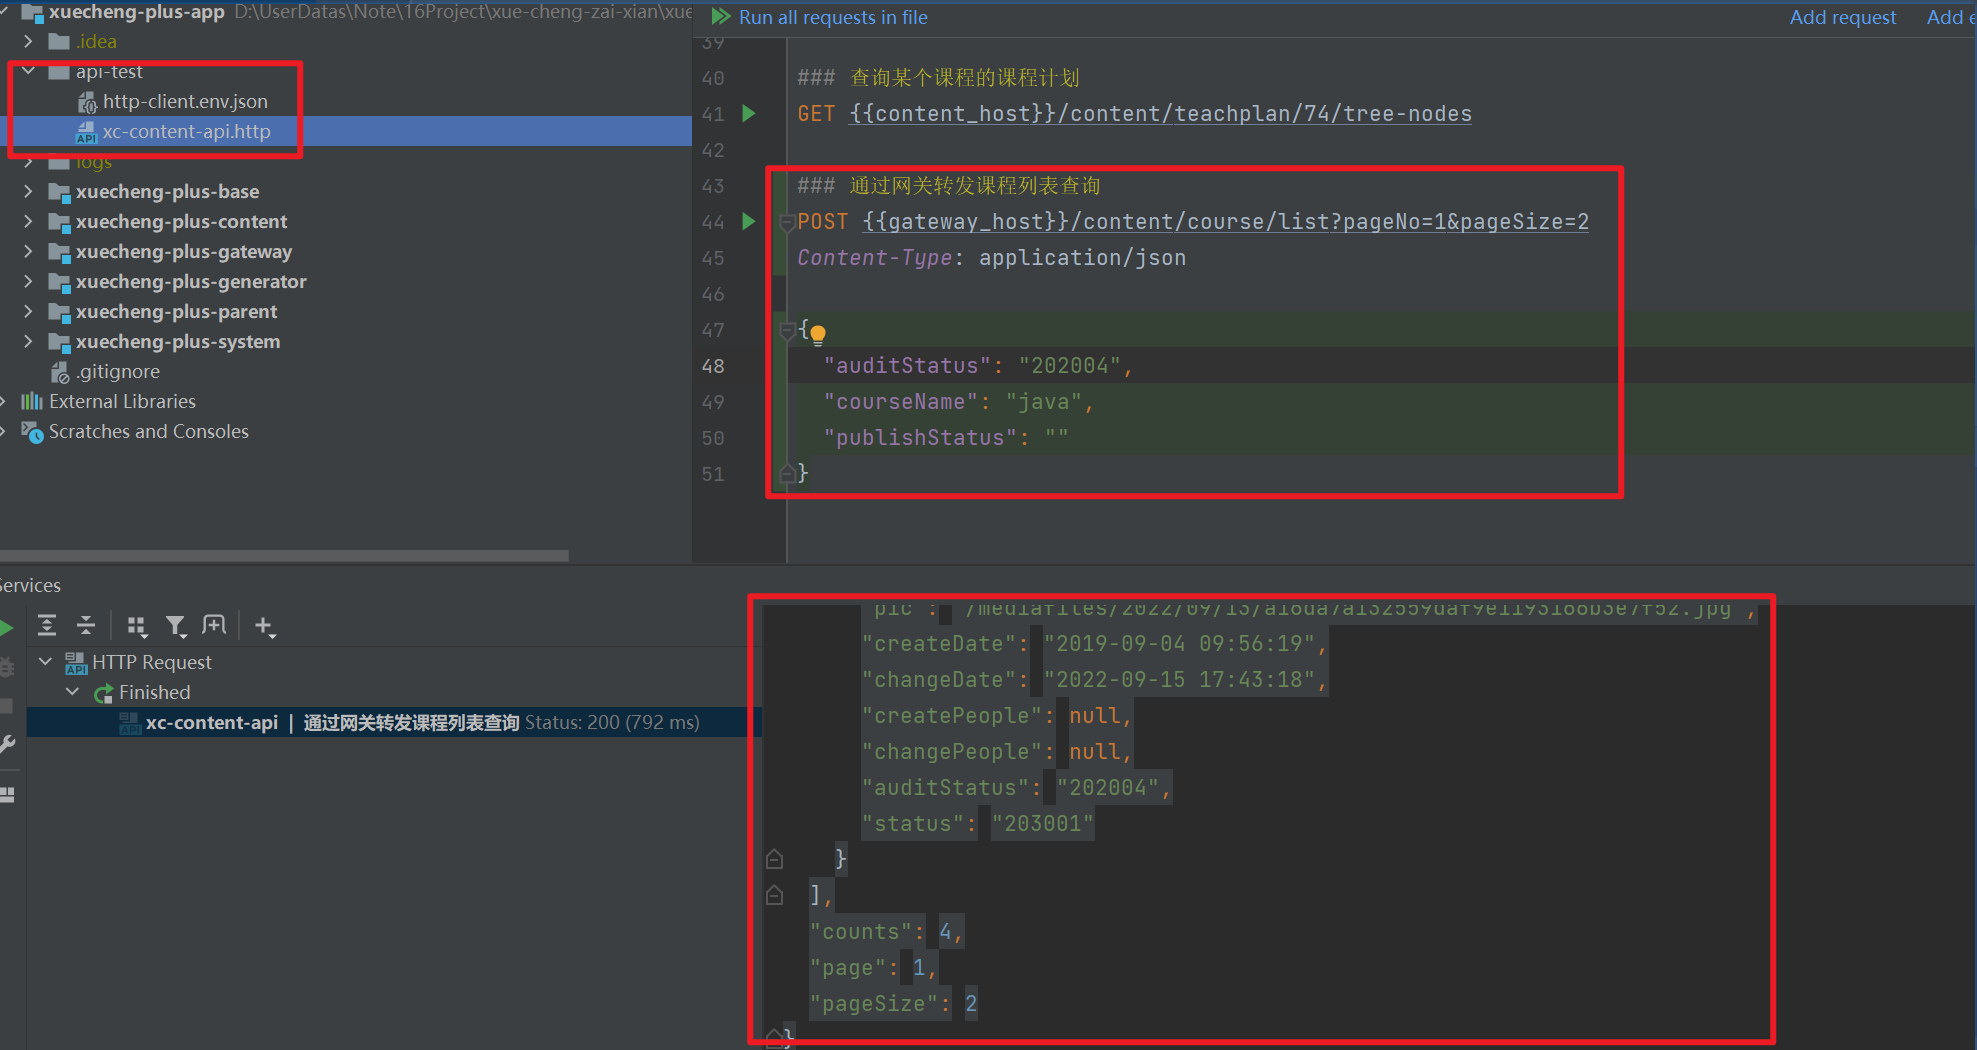Click line number 48 in the gutter
The image size is (1977, 1050).
[713, 366]
